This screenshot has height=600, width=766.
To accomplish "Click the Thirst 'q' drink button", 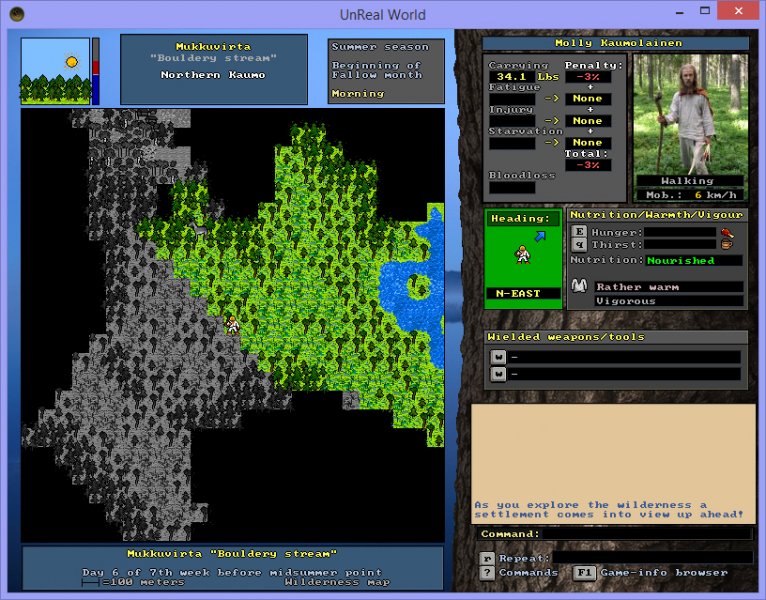I will [x=578, y=244].
